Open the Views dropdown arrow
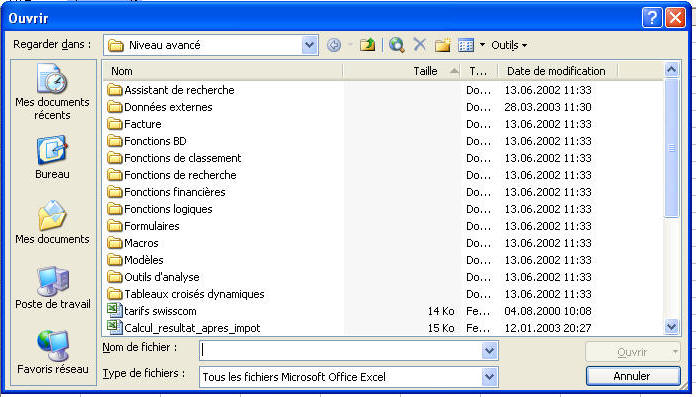The width and height of the screenshot is (696, 397). [x=482, y=45]
